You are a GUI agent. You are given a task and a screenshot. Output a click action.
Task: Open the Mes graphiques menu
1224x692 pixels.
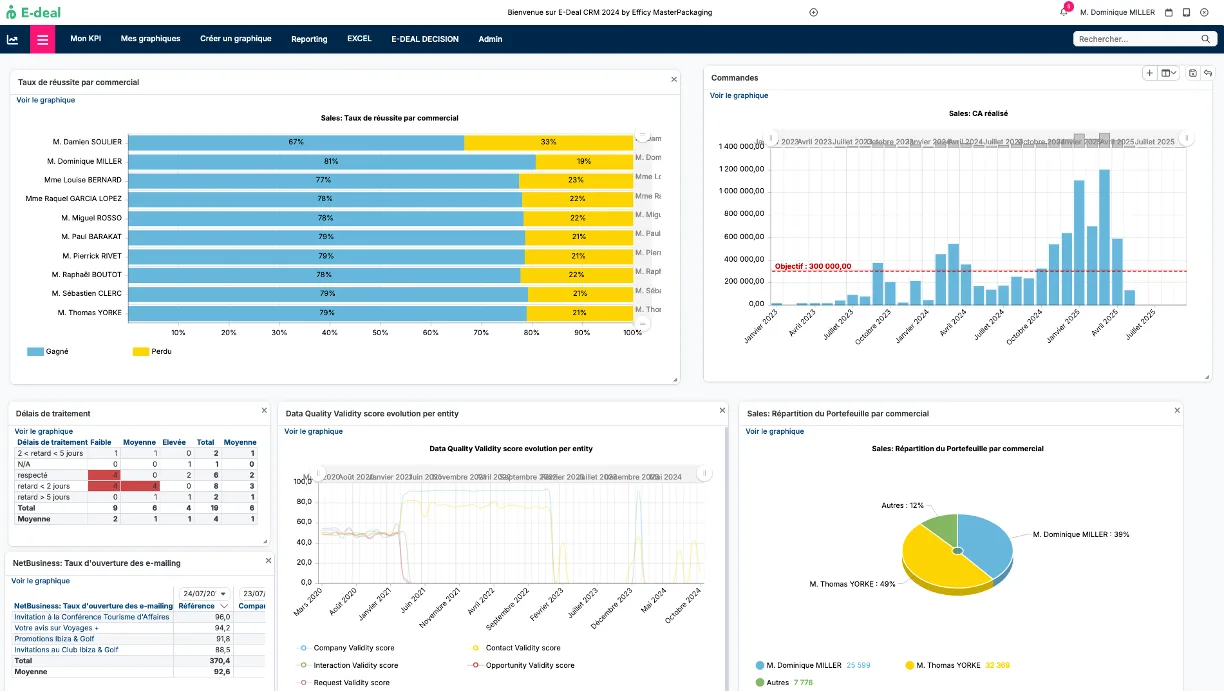pos(150,39)
